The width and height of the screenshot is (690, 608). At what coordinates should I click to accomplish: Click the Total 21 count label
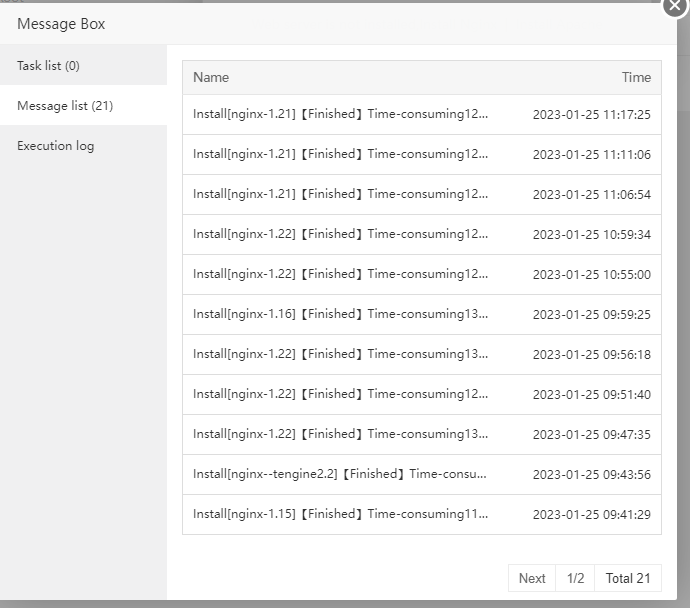coord(628,578)
